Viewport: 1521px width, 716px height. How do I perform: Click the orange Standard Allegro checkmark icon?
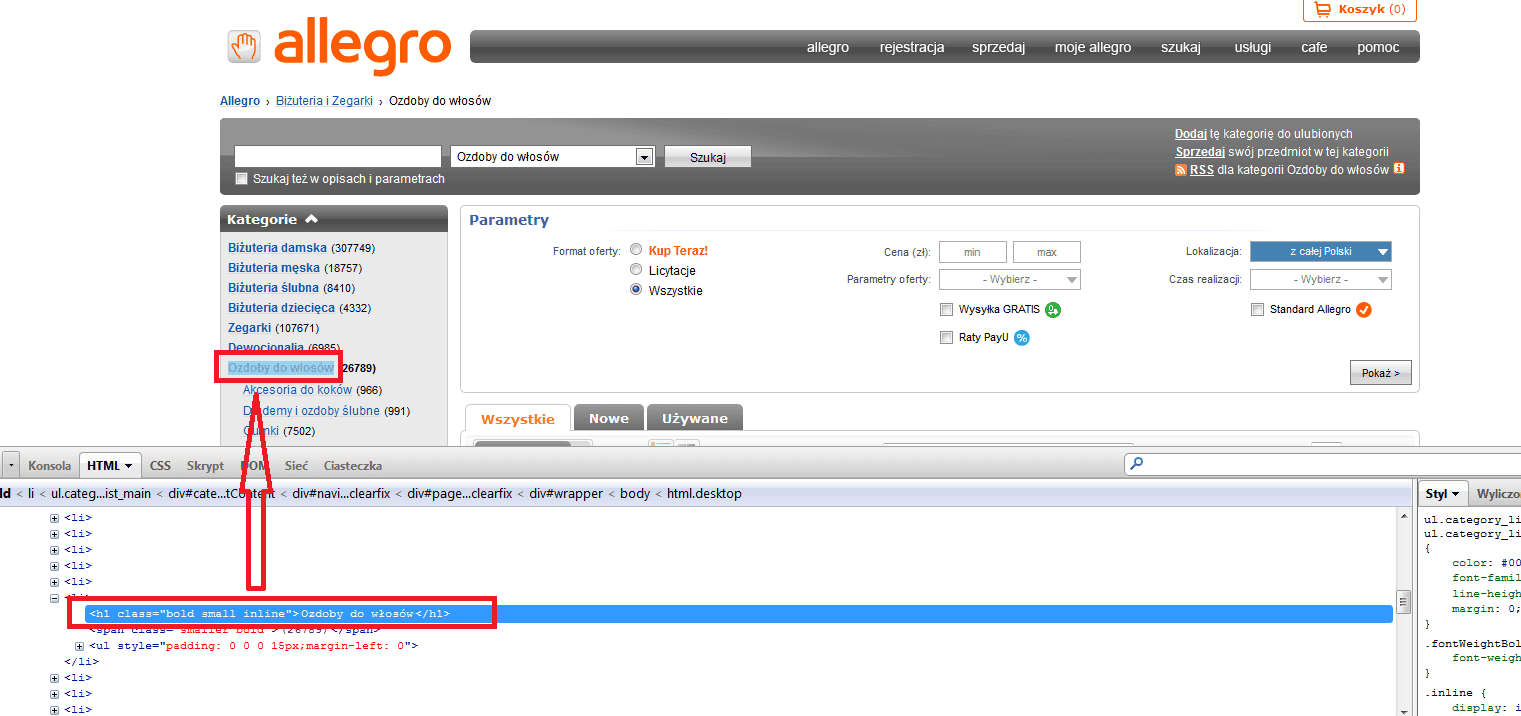[x=1364, y=310]
